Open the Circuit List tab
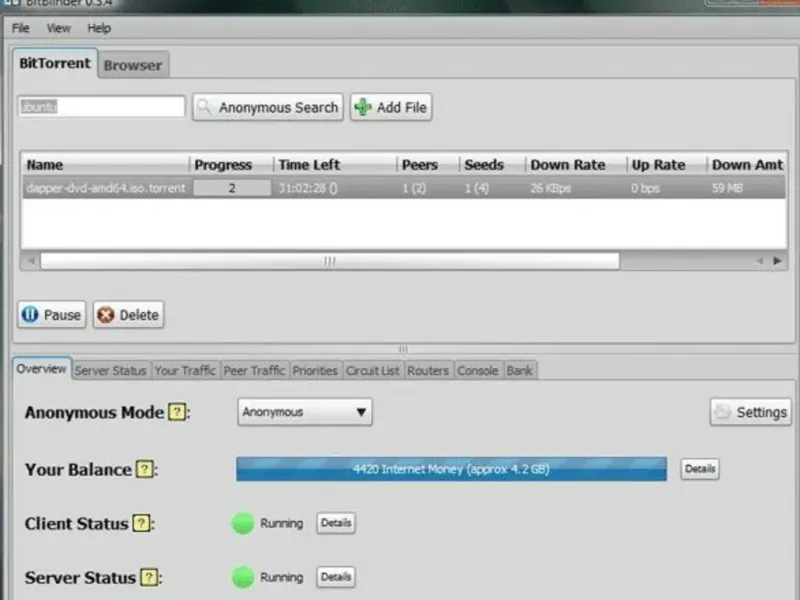The width and height of the screenshot is (800, 600). click(x=372, y=370)
